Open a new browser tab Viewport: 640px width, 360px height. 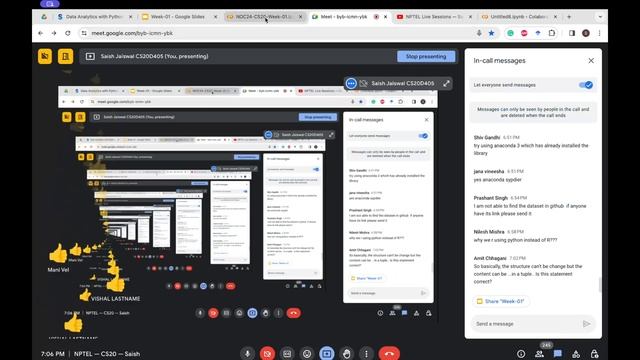(x=569, y=17)
